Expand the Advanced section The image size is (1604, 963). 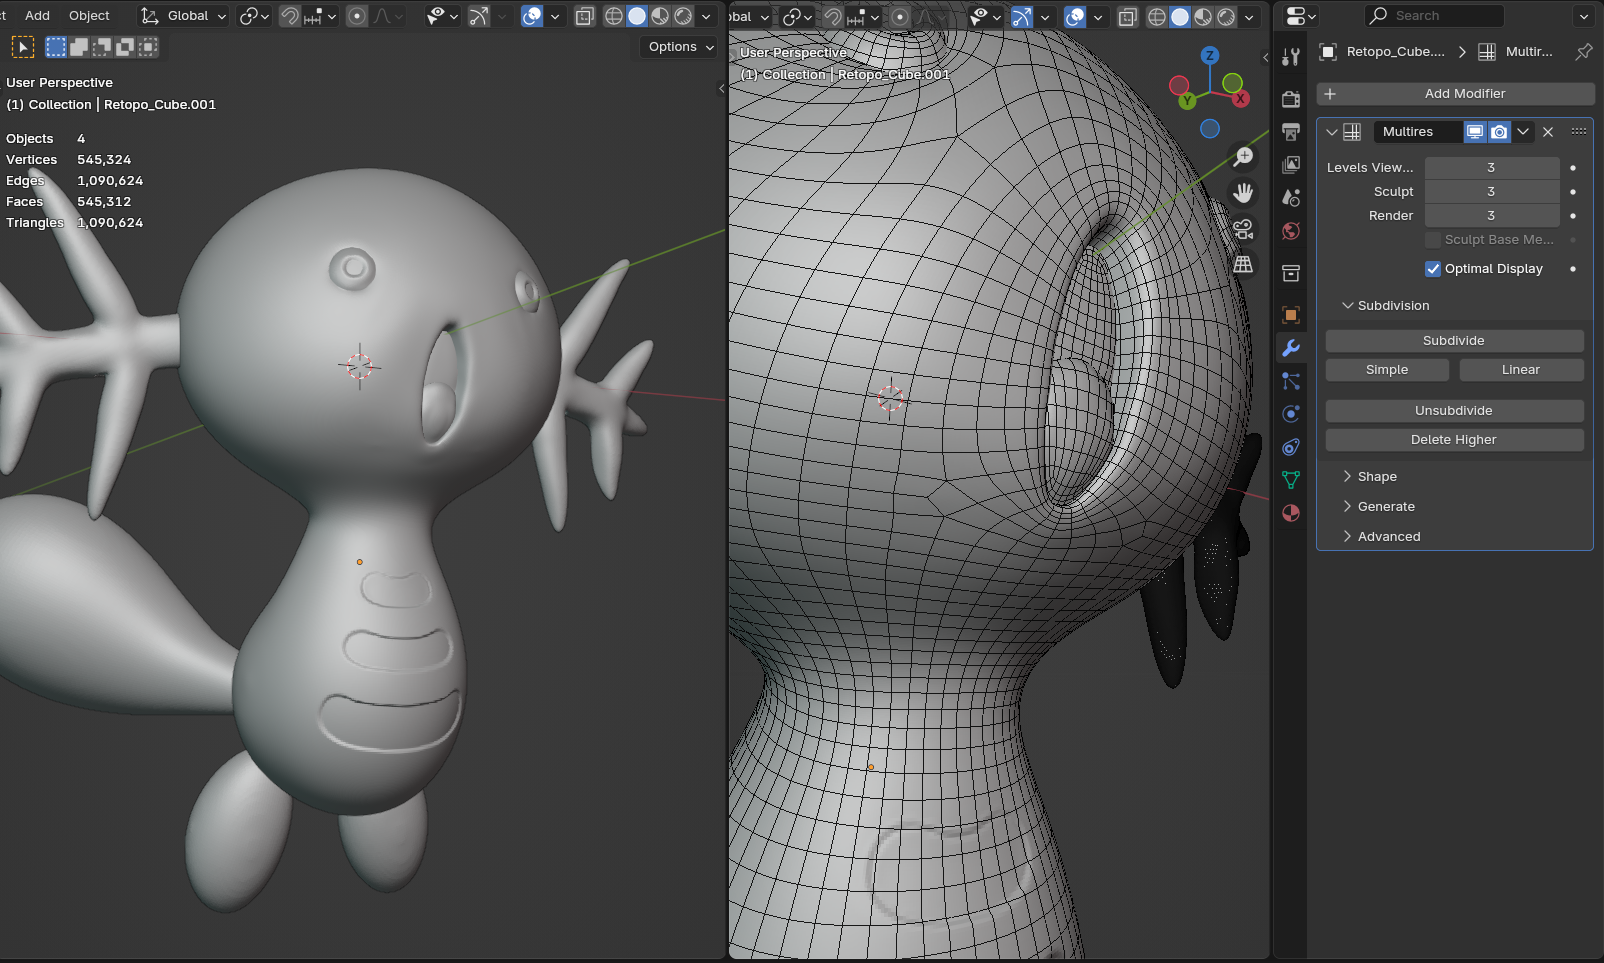tap(1388, 537)
